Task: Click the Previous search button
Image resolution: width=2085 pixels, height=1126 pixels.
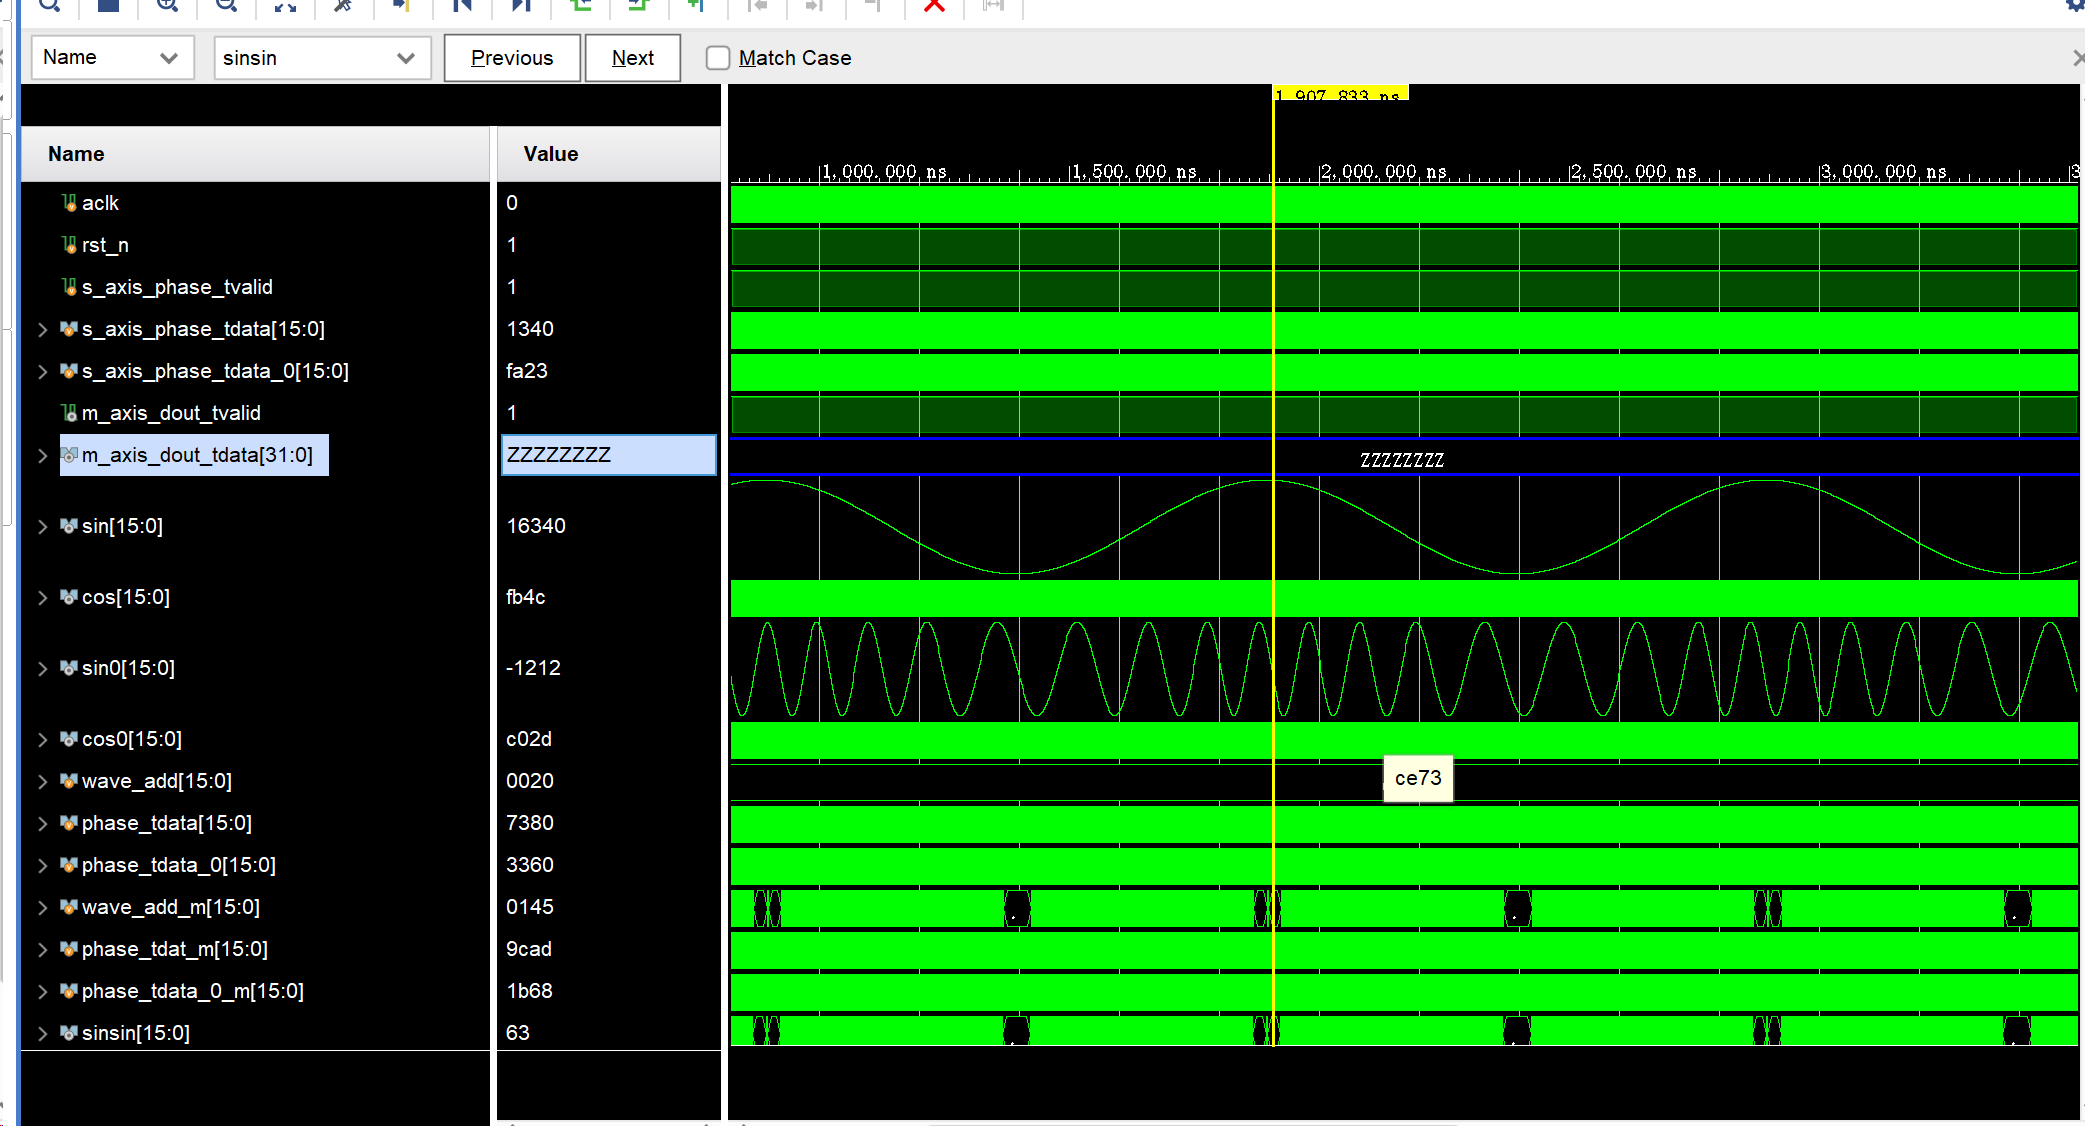Action: click(x=512, y=58)
